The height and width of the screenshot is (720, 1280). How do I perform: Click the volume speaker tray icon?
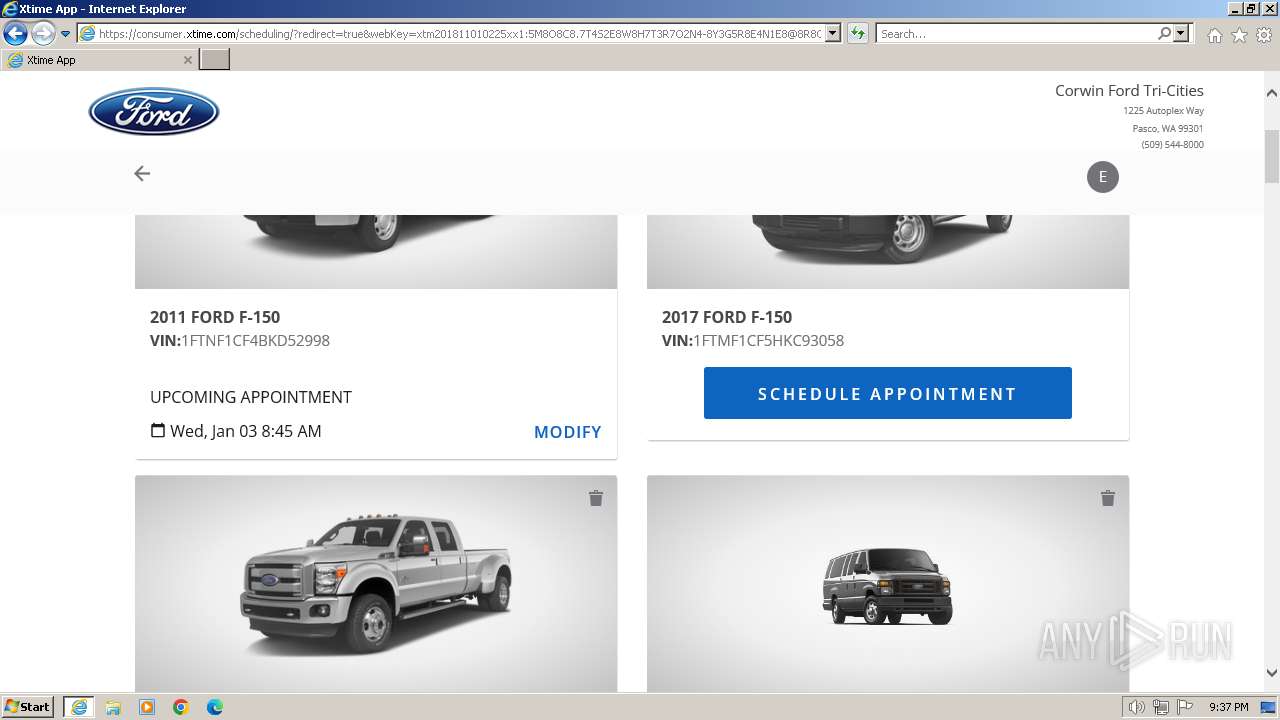tap(1137, 707)
